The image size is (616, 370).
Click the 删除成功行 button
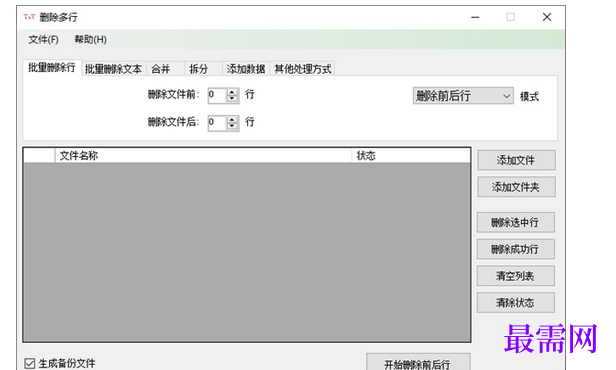[x=515, y=249]
